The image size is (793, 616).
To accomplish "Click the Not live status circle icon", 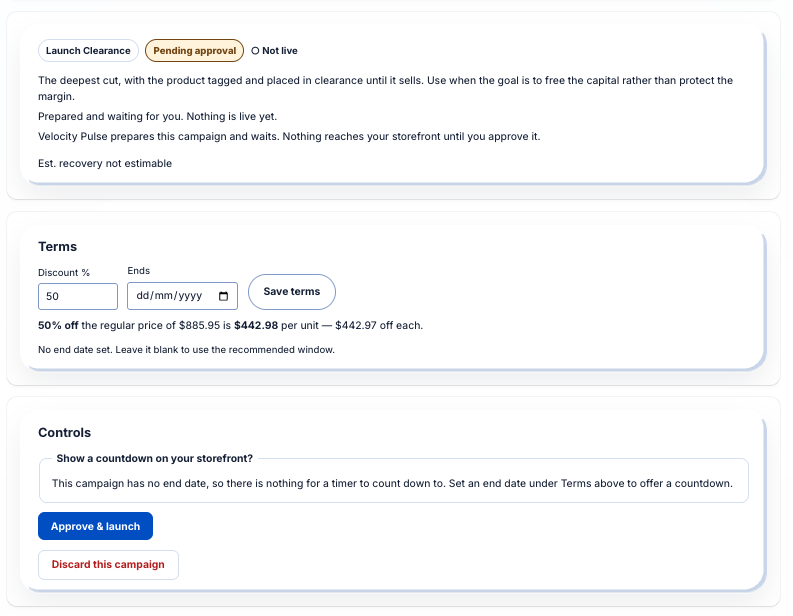I will click(x=255, y=51).
